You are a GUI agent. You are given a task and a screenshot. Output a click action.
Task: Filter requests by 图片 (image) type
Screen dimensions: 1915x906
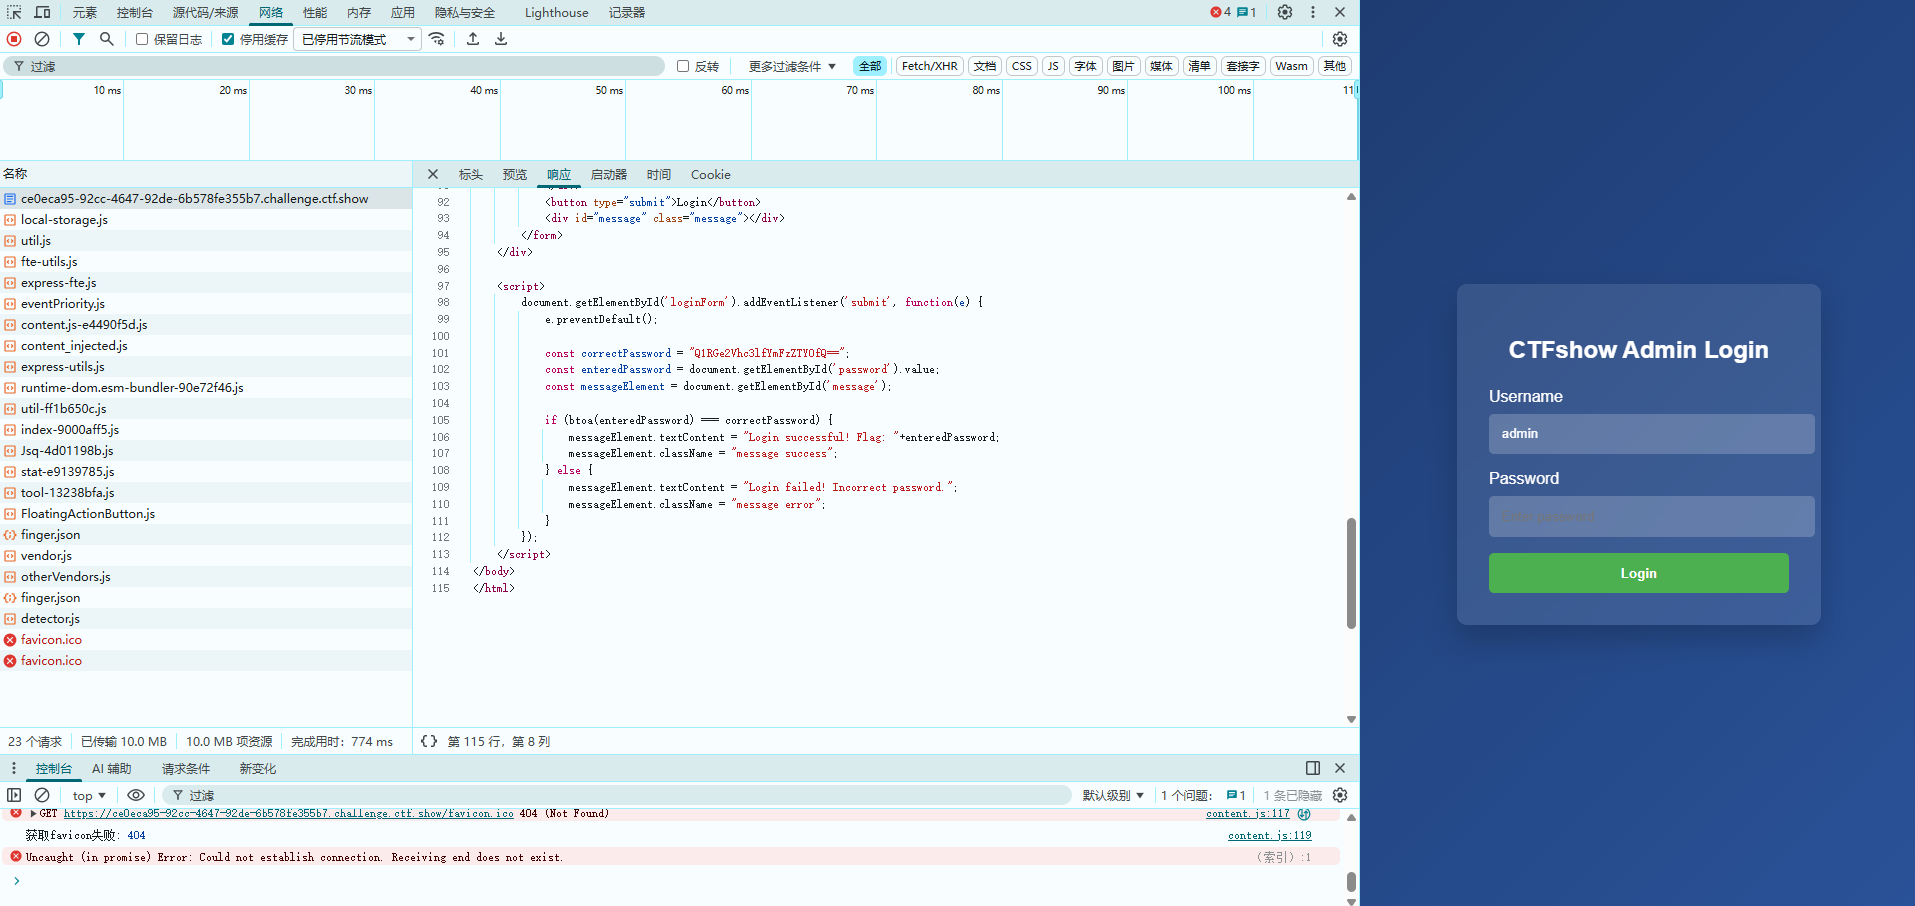(1123, 66)
